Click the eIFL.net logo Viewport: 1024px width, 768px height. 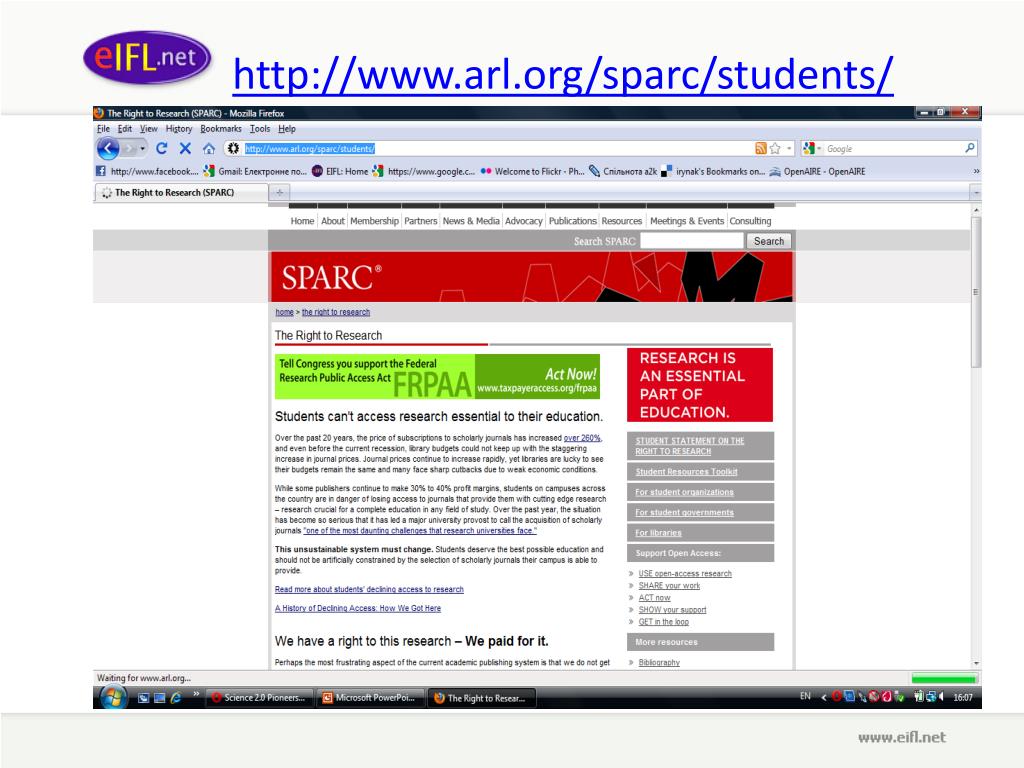(148, 57)
